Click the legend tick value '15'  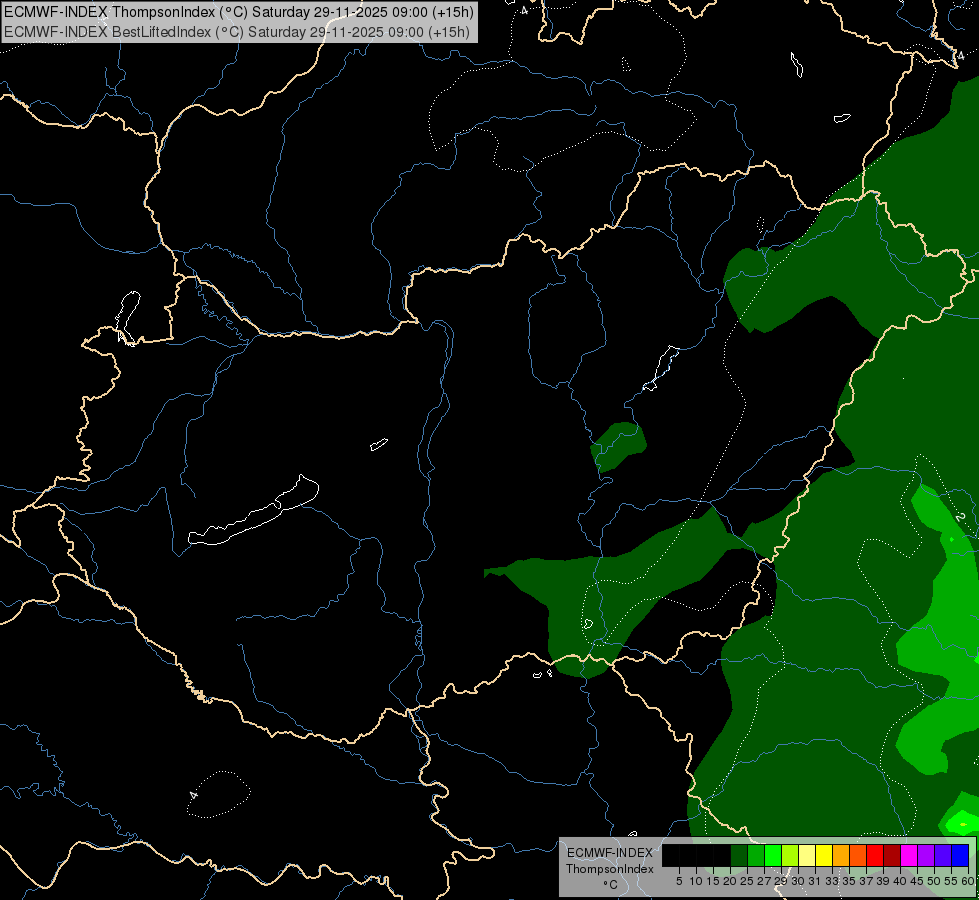(713, 881)
